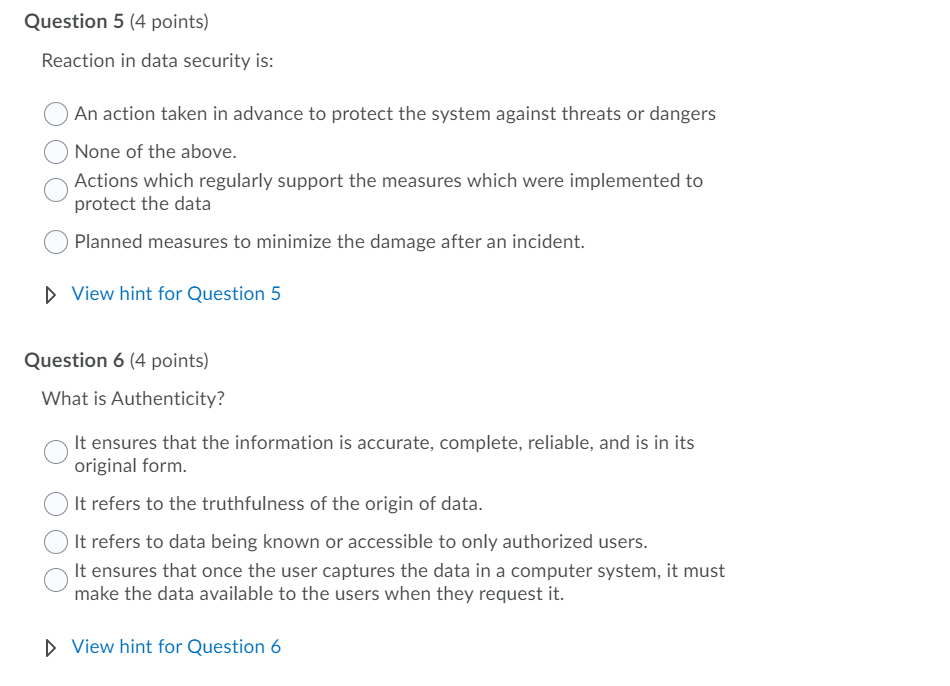Click the "Question 5" heading

tap(67, 21)
